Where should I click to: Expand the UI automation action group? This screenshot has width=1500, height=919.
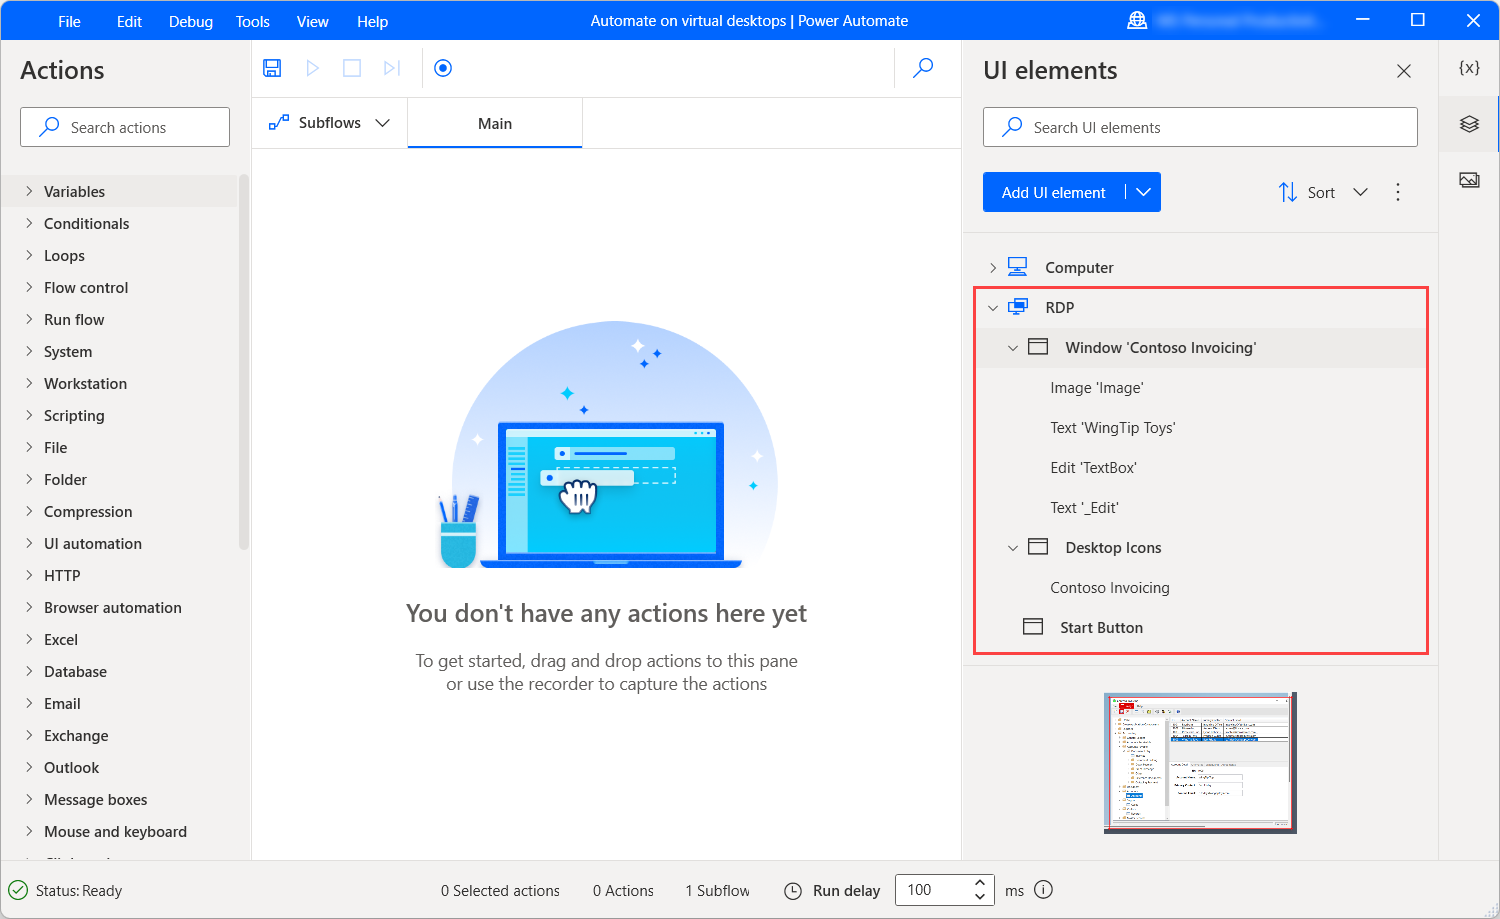(29, 543)
